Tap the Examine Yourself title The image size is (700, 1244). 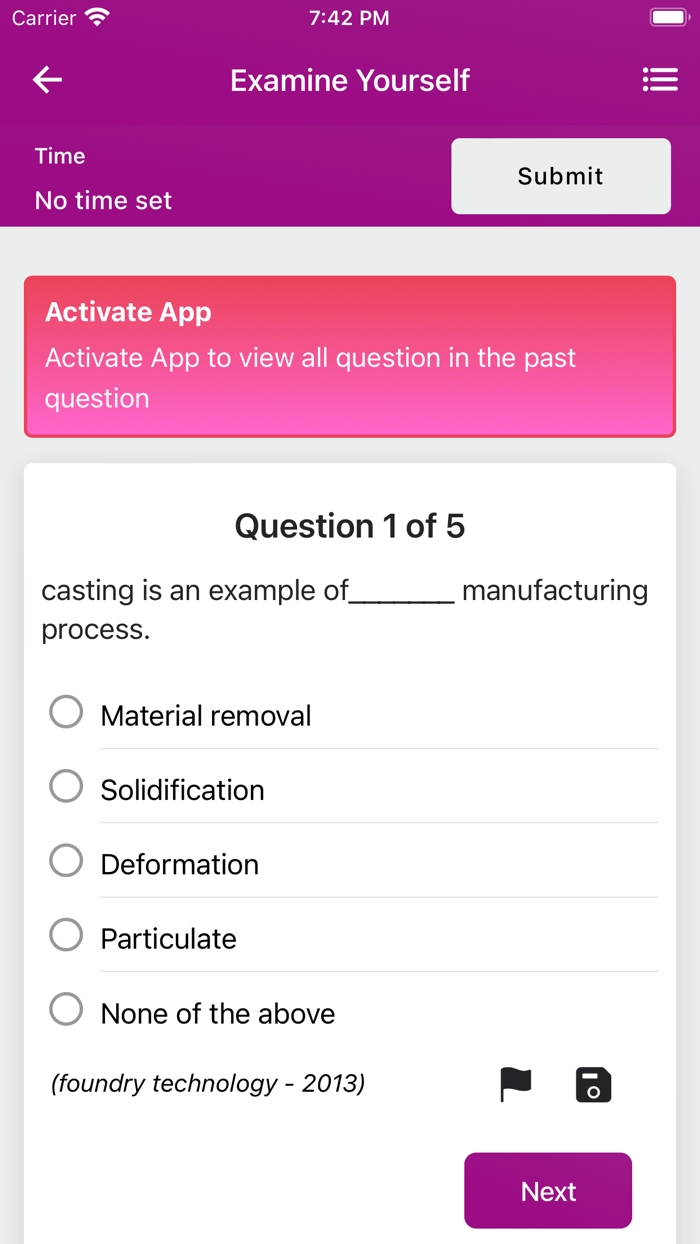(x=350, y=80)
